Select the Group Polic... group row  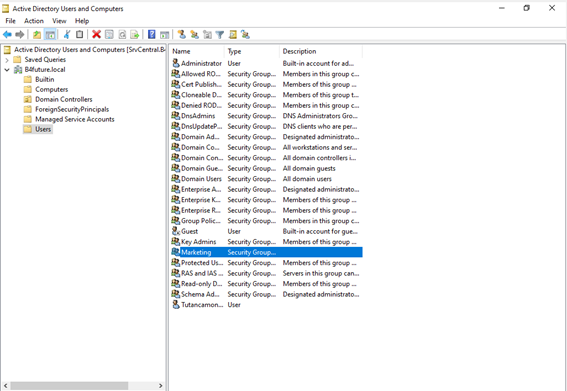[x=267, y=221]
